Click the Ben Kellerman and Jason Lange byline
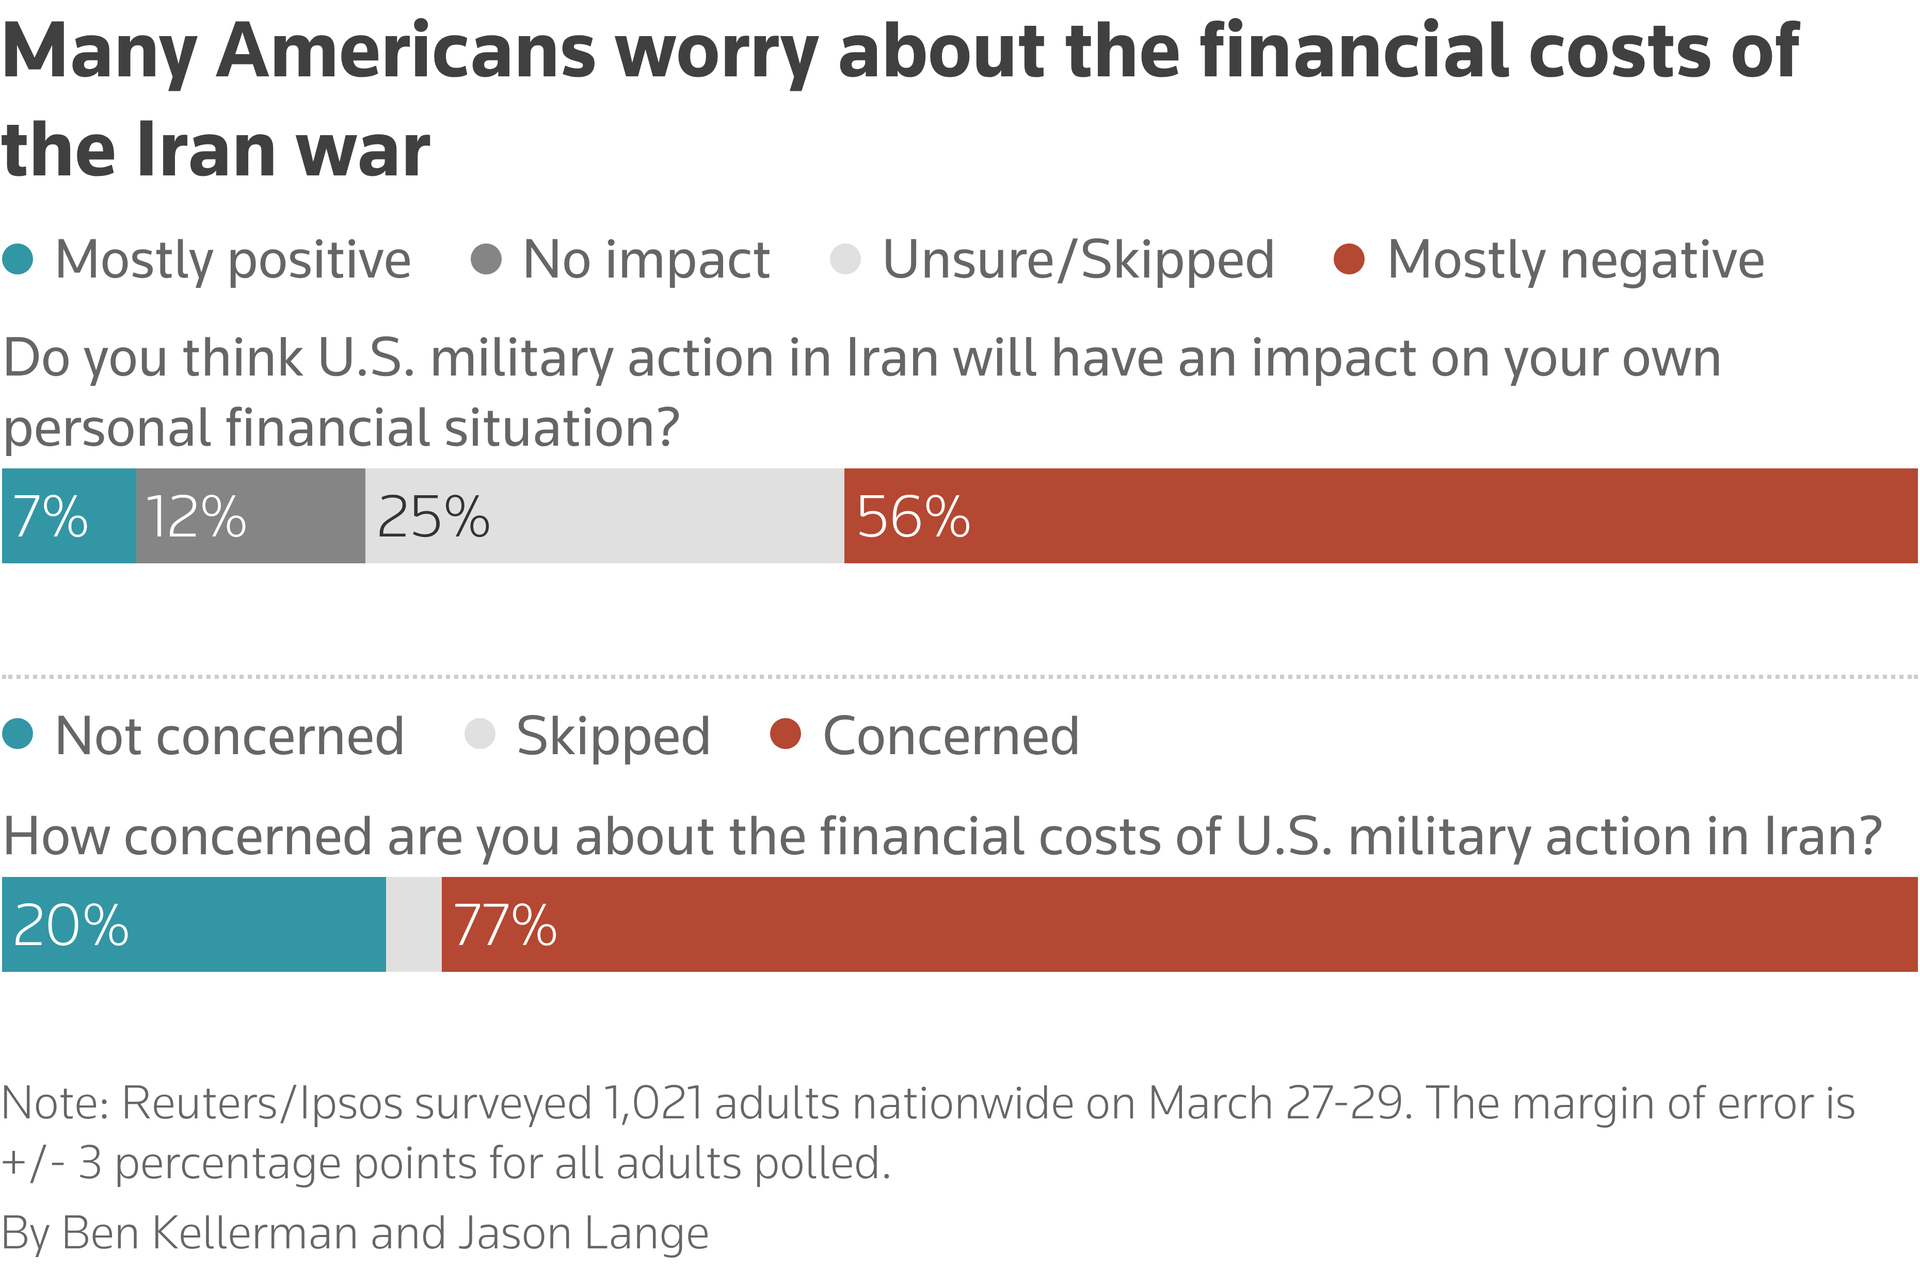1920x1269 pixels. point(355,1233)
